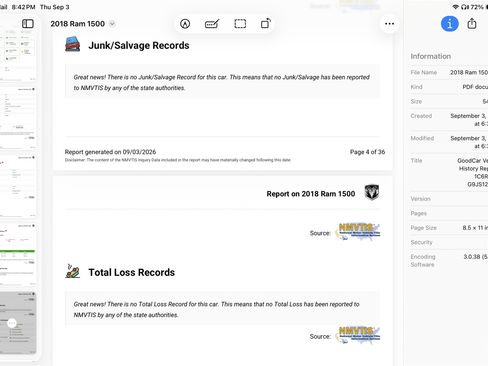
Task: Open the more options ellipsis menu
Action: [x=389, y=24]
